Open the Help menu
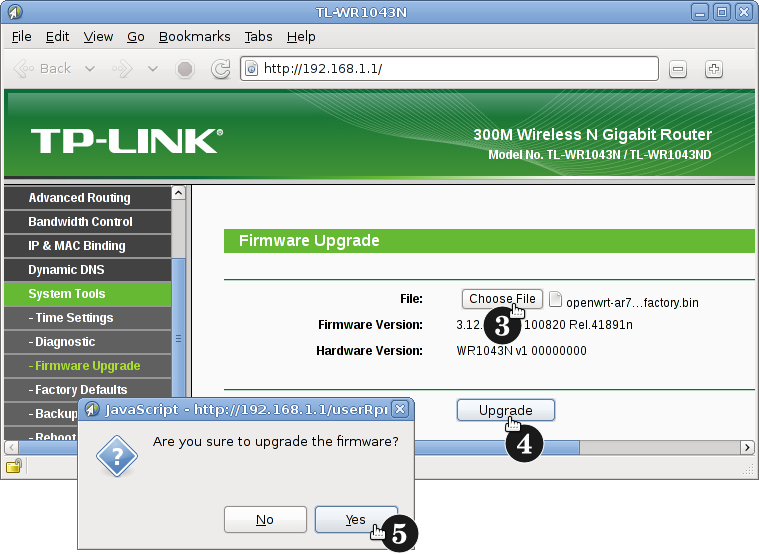The width and height of the screenshot is (759, 554). pos(301,37)
